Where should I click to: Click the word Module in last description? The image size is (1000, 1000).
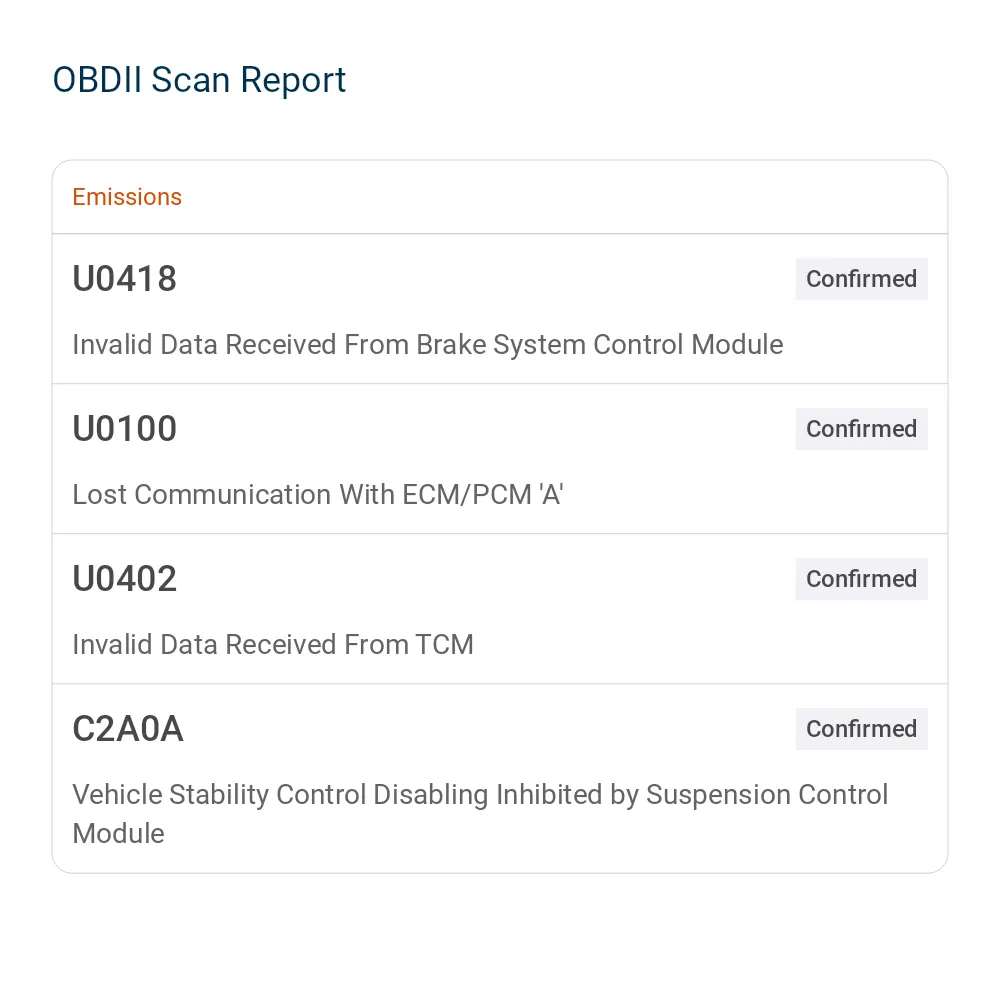coord(119,834)
